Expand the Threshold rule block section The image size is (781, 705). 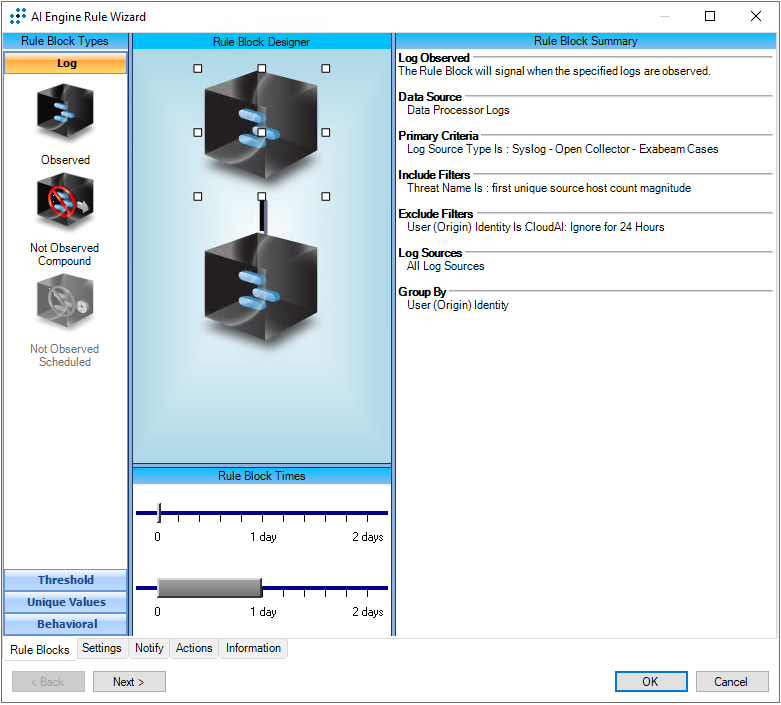click(x=66, y=580)
